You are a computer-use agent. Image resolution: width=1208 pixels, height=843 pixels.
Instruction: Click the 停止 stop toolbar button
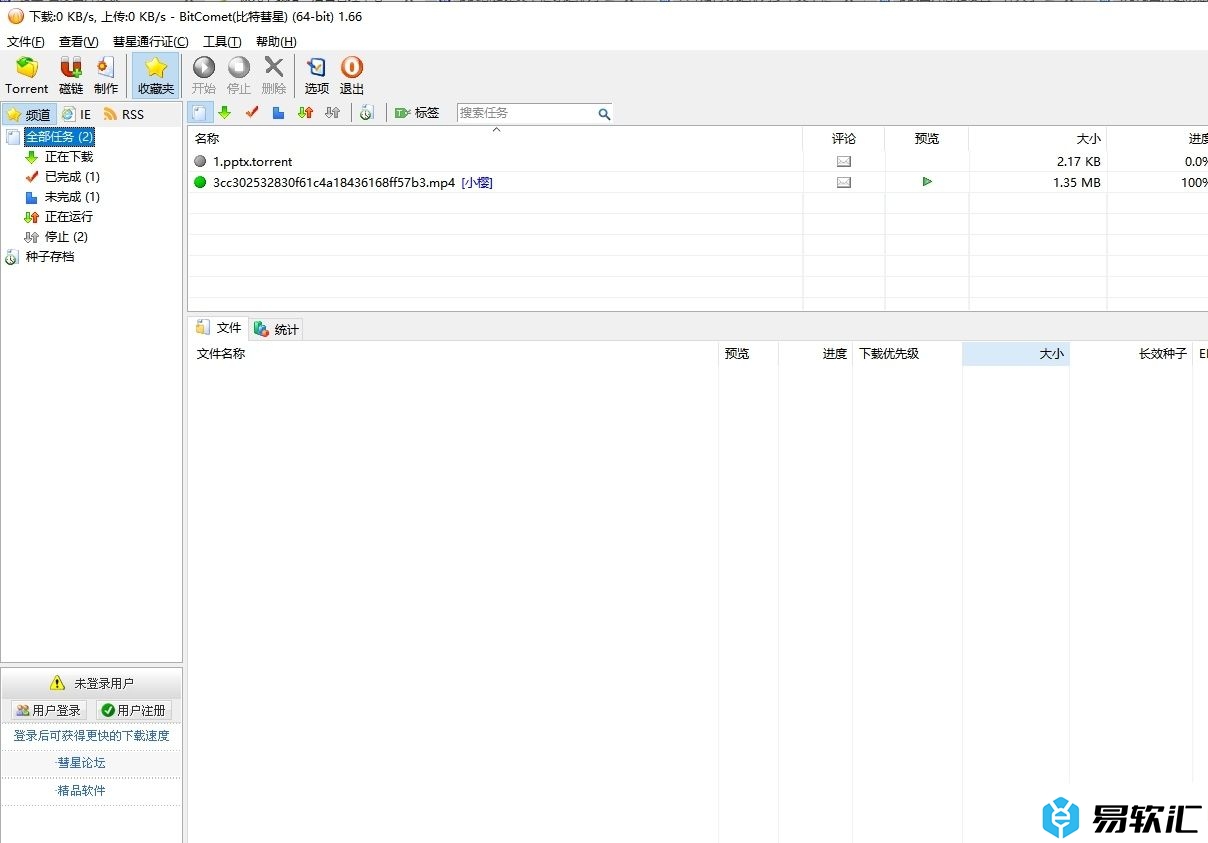(x=239, y=76)
